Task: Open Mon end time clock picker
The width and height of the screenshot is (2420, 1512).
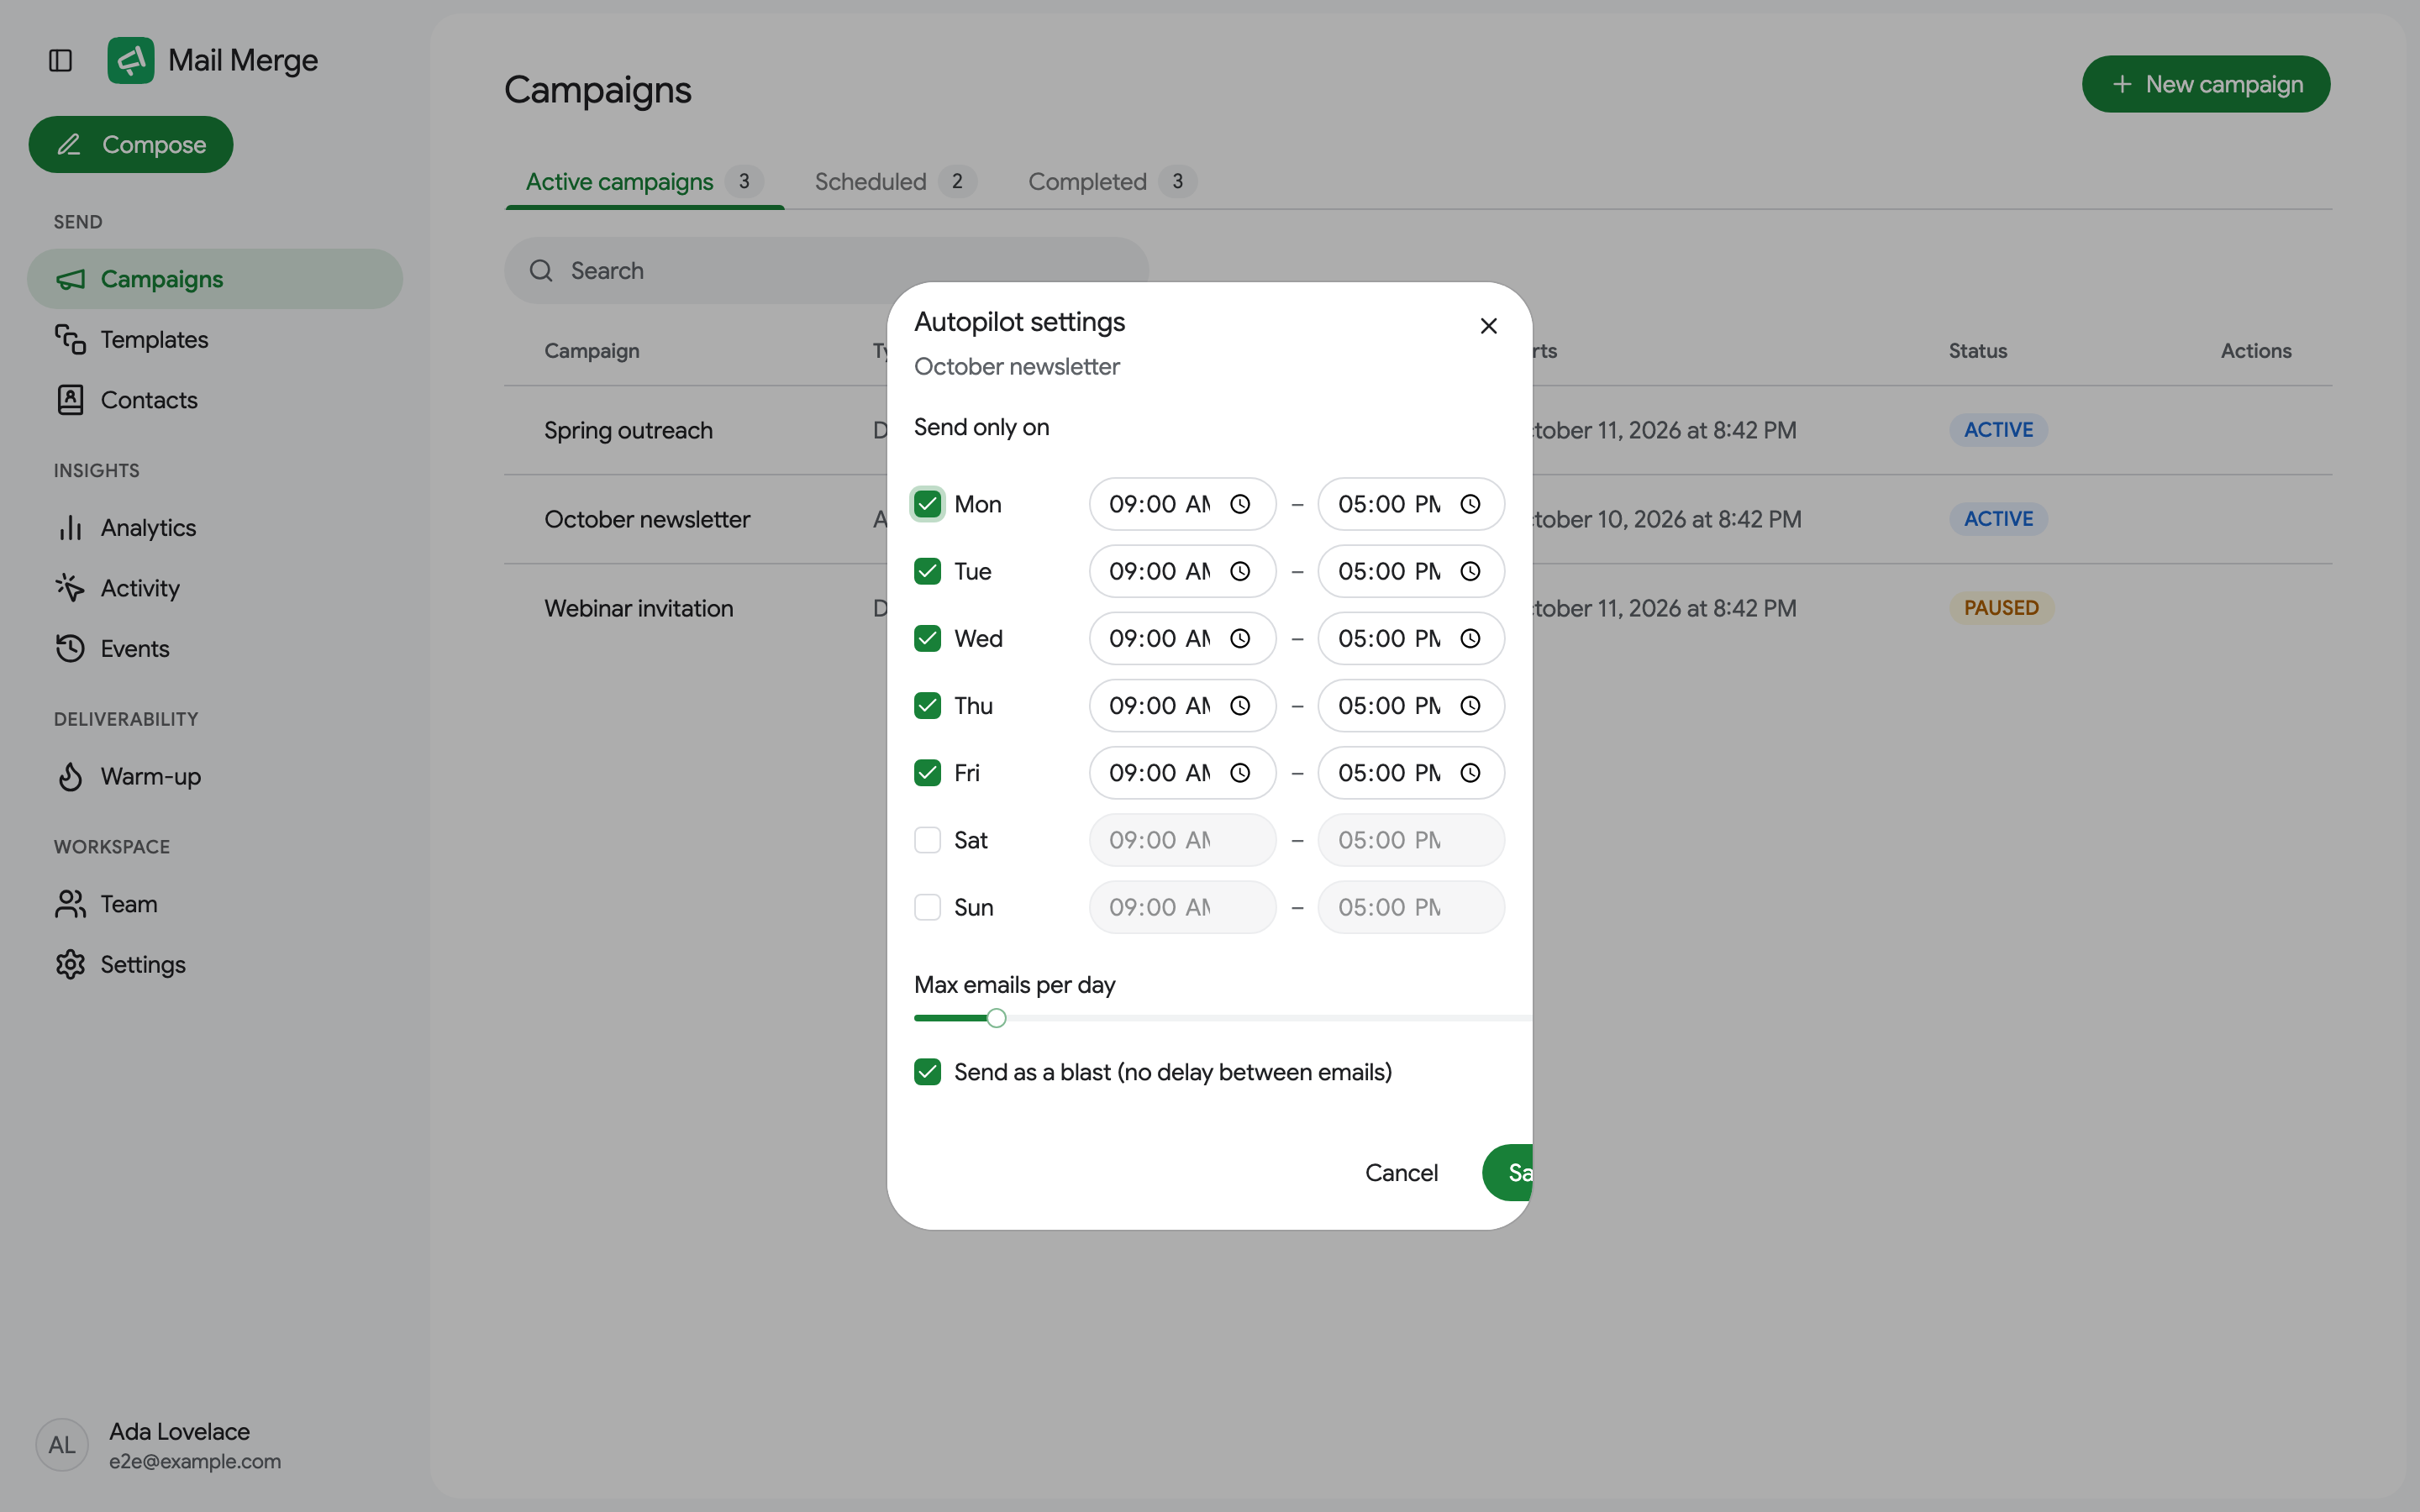Action: tap(1470, 504)
